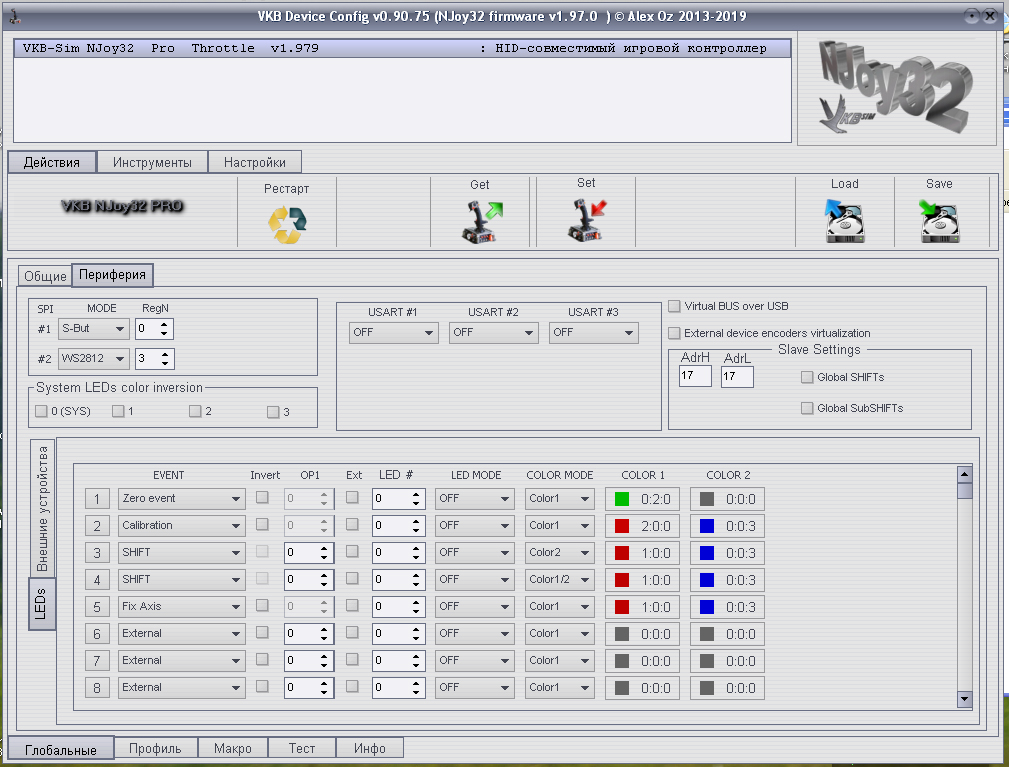Select the Глобальные bottom tab
This screenshot has height=767, width=1009.
[x=61, y=750]
